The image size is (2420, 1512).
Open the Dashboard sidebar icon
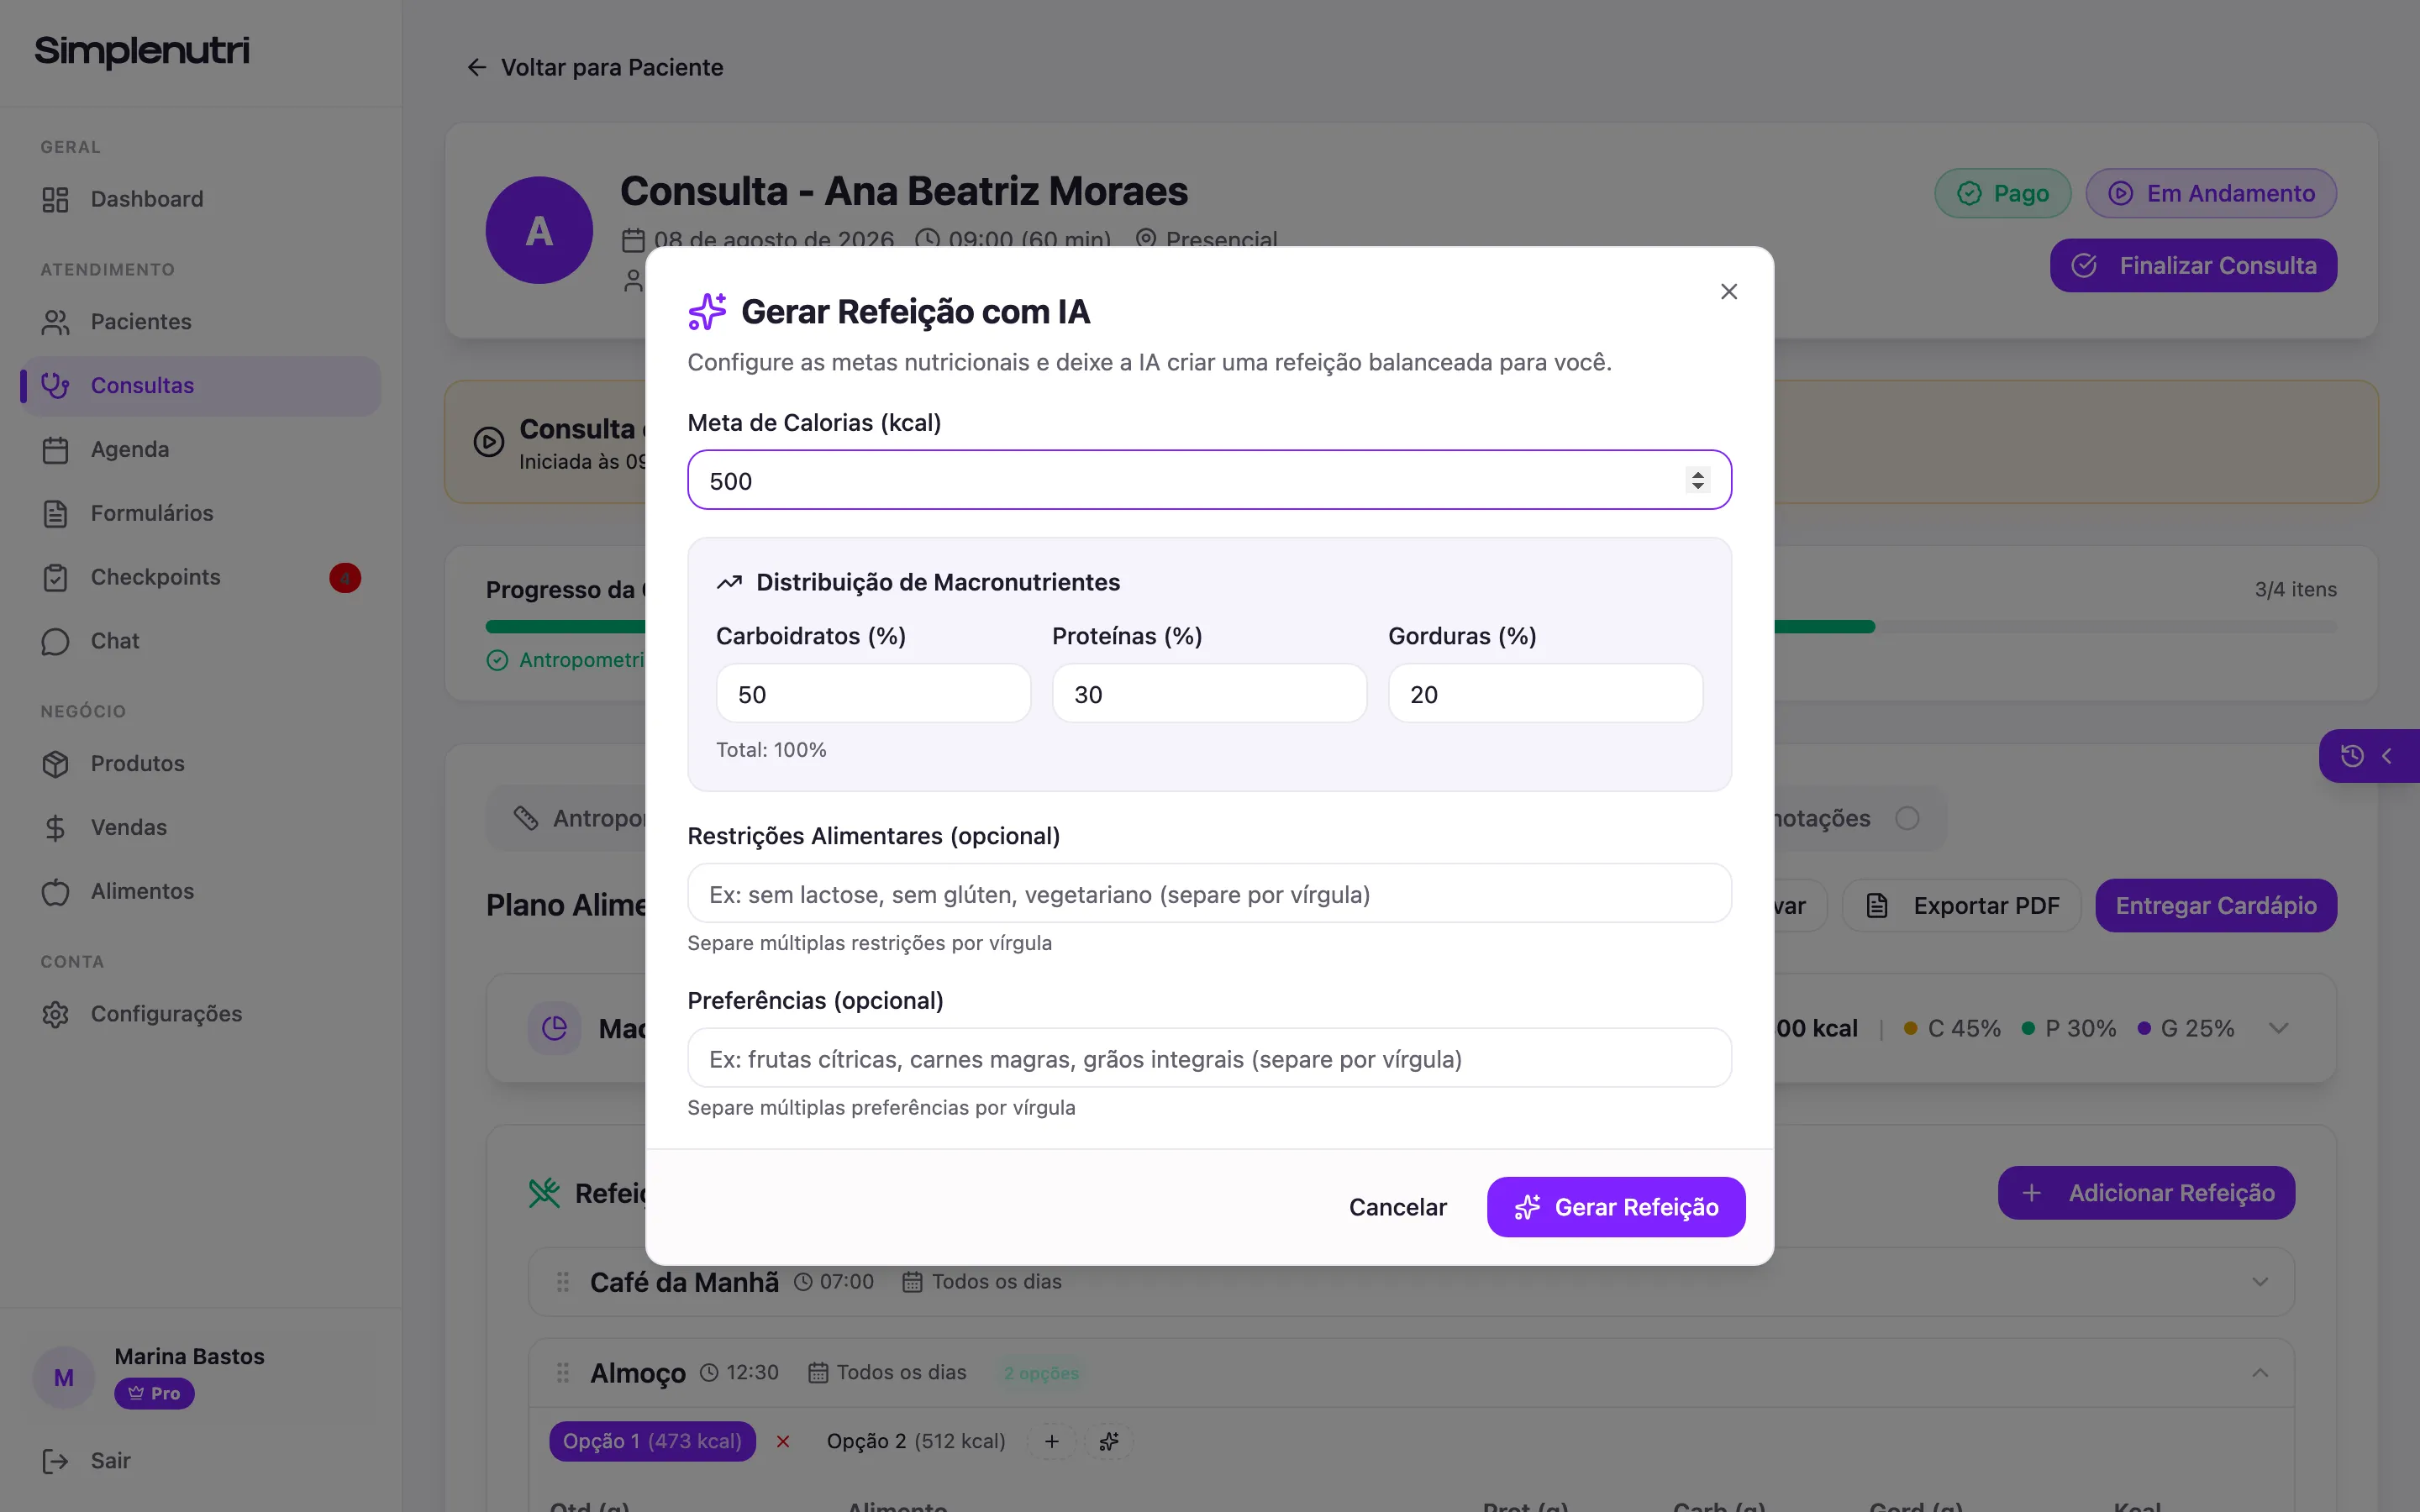[x=55, y=199]
